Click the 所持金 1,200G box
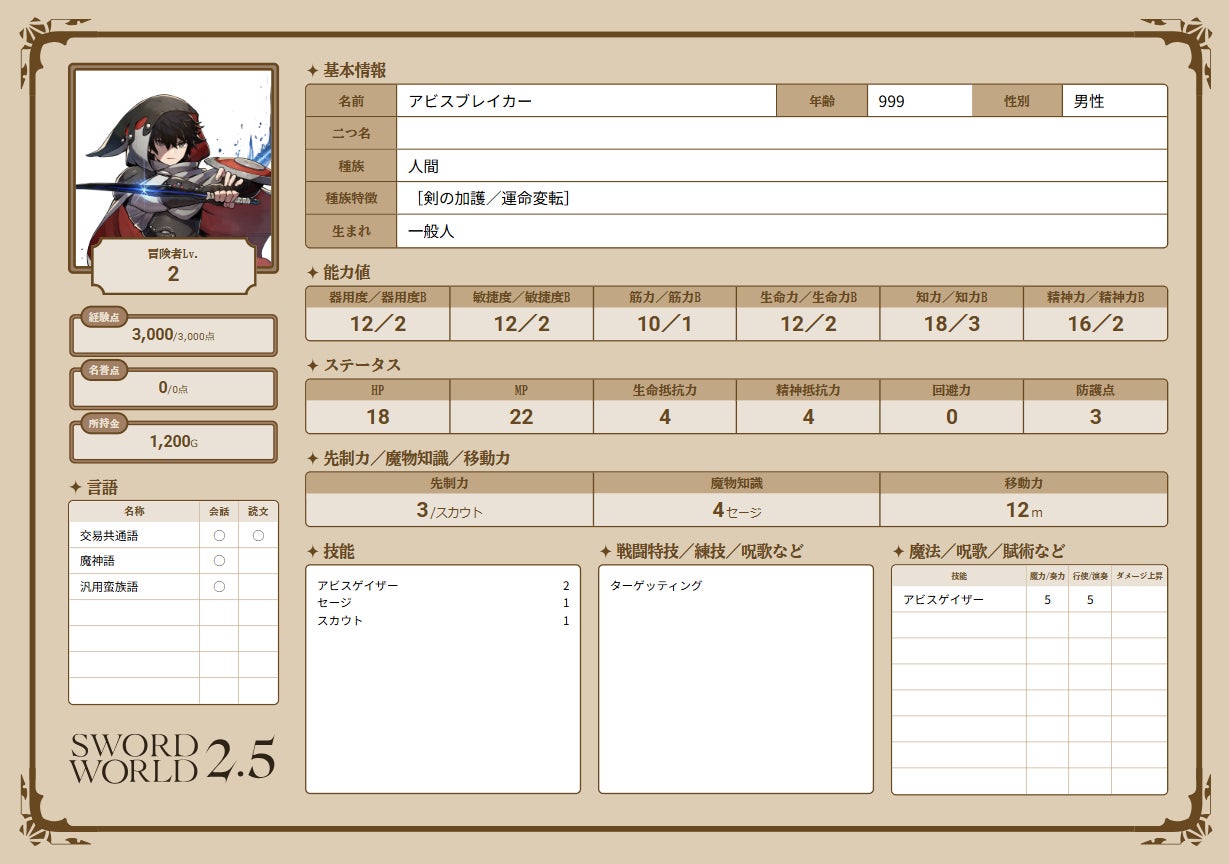 (173, 442)
